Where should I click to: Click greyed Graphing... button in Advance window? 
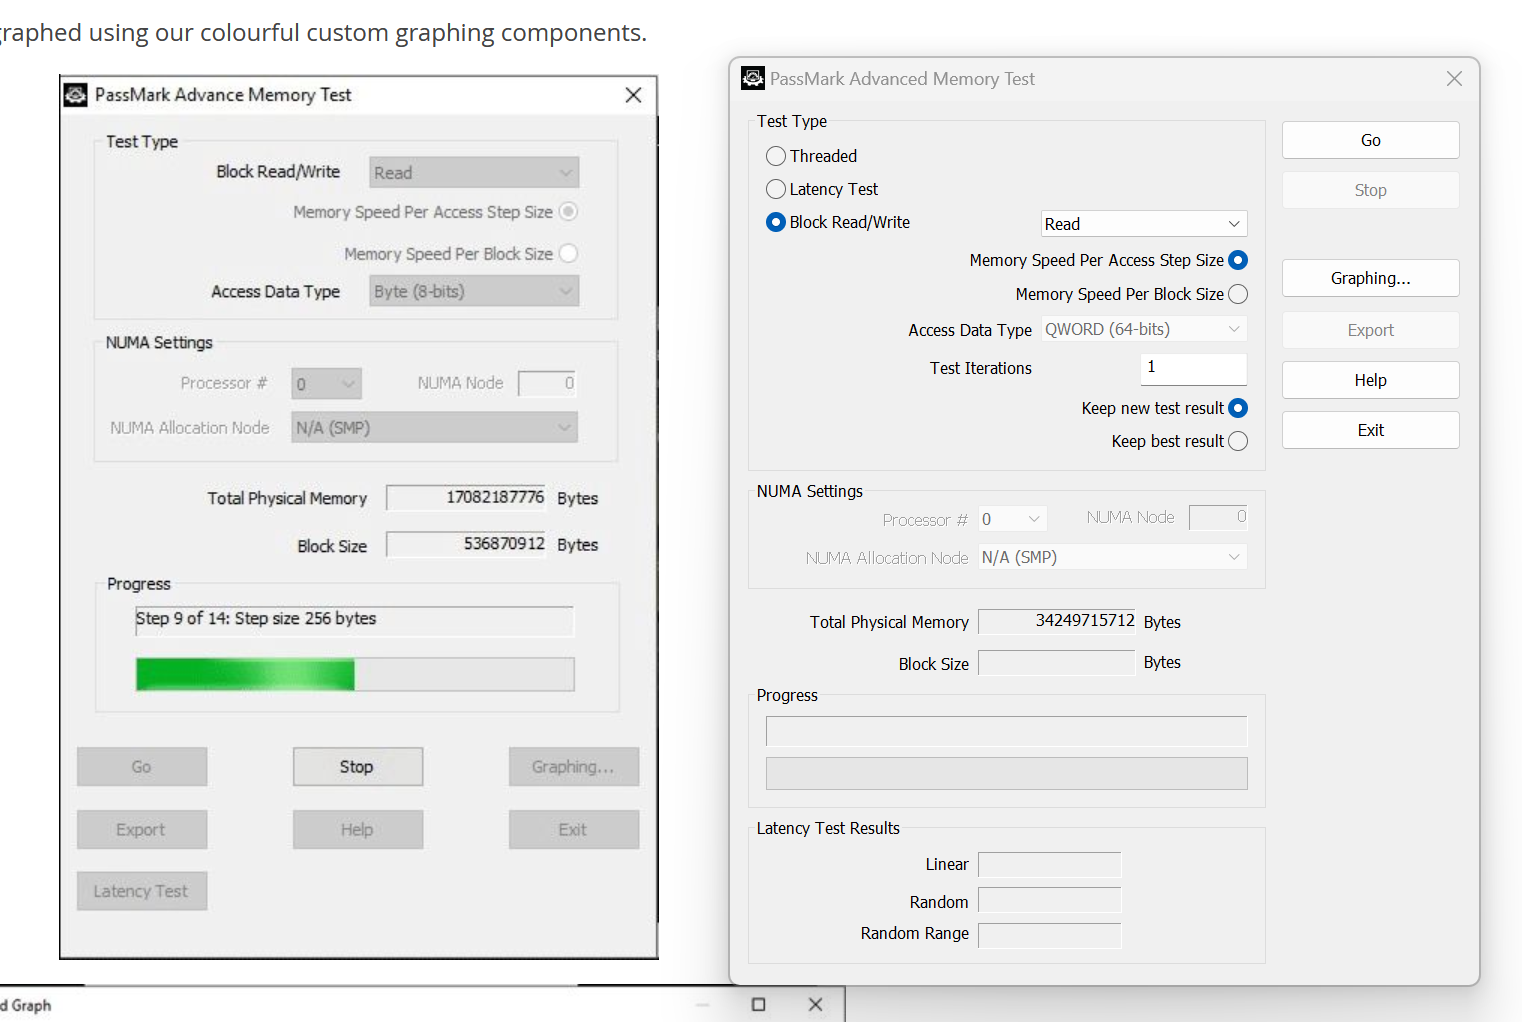(x=573, y=767)
